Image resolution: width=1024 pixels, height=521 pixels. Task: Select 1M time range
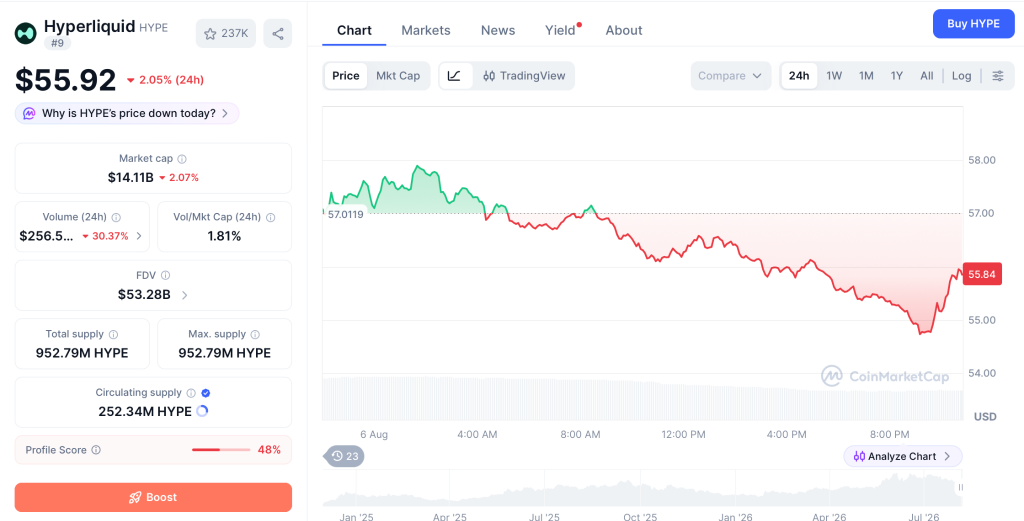(x=866, y=76)
